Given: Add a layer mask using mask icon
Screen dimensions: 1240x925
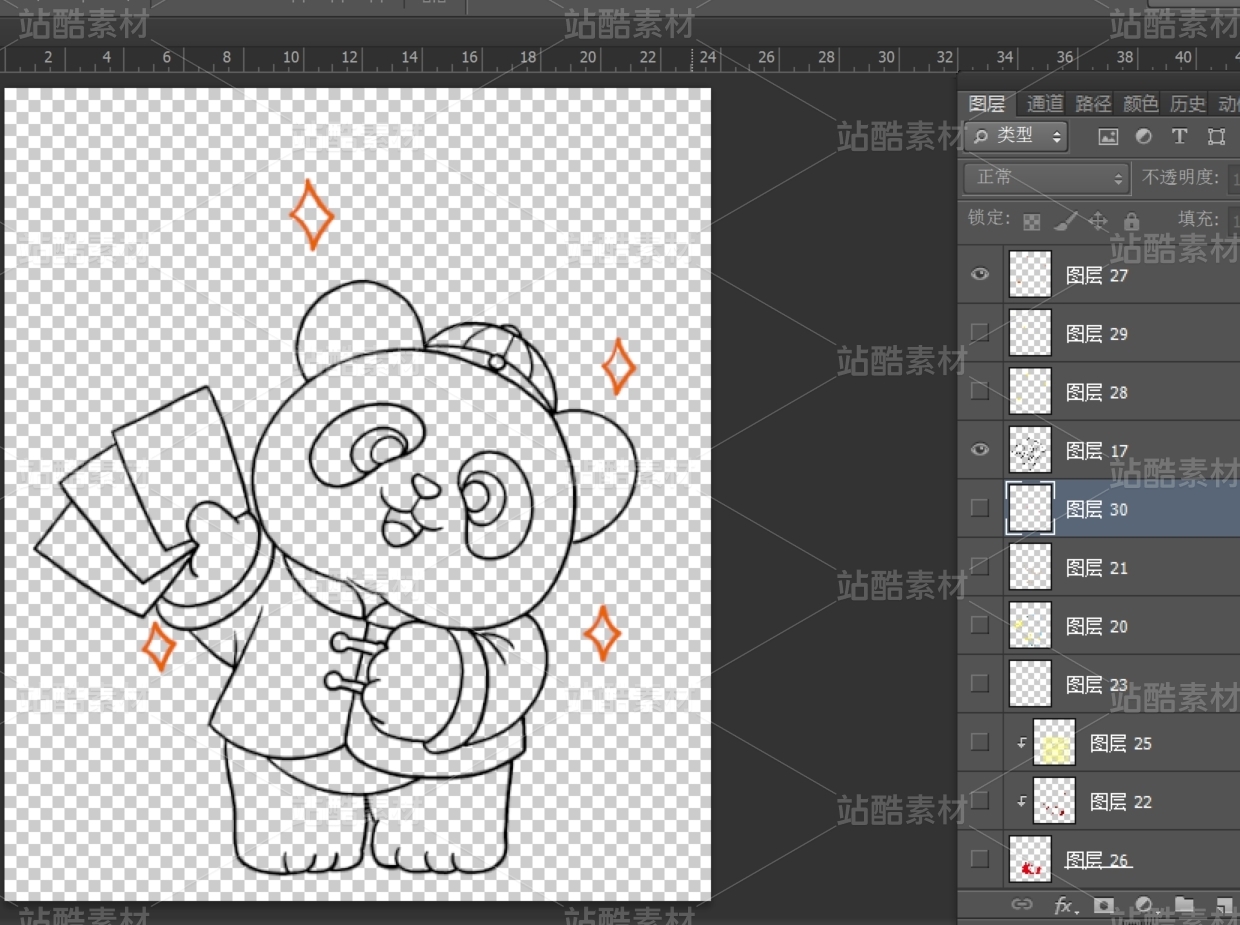Looking at the screenshot, I should coord(1104,905).
